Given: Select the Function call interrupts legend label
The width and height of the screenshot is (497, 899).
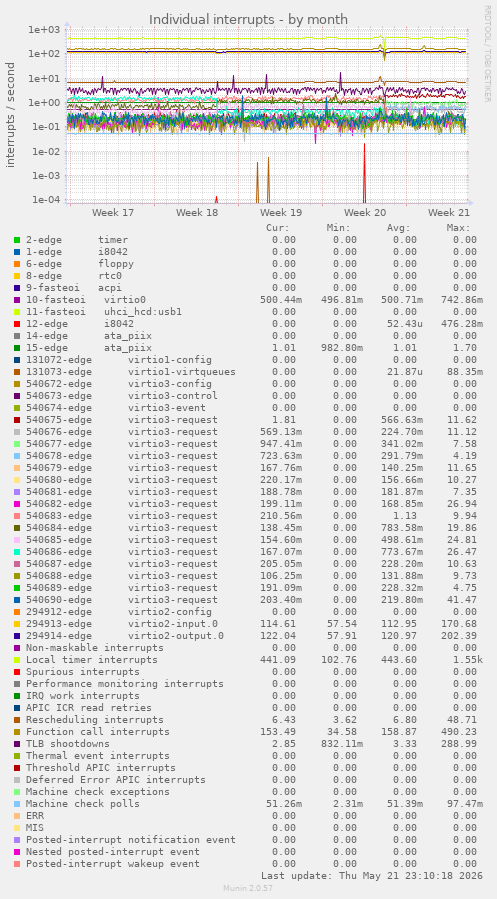Looking at the screenshot, I should [x=98, y=732].
